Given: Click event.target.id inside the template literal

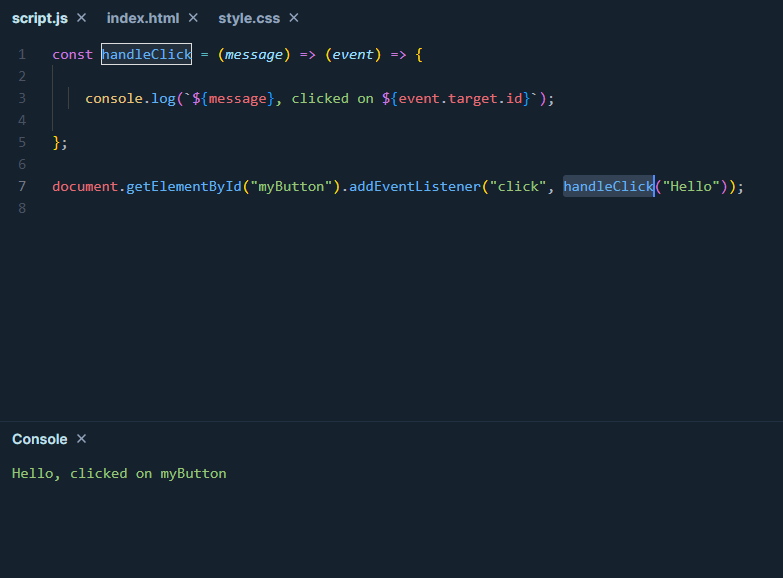Looking at the screenshot, I should click(460, 98).
